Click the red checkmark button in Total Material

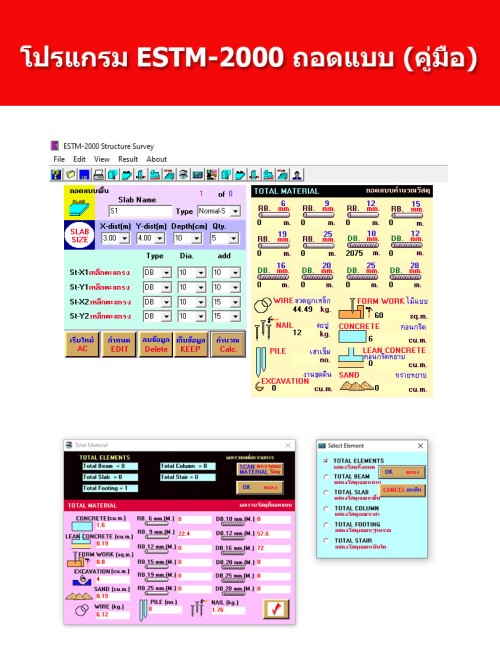pyautogui.click(x=276, y=609)
